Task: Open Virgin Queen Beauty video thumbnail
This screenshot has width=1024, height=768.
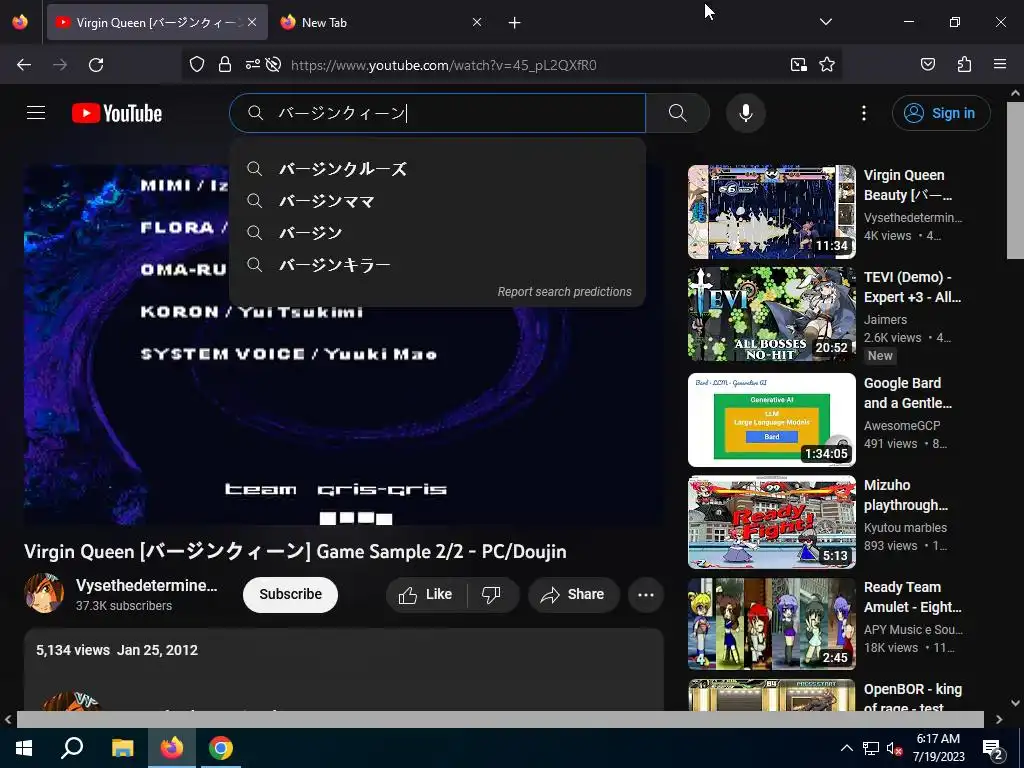Action: click(x=771, y=212)
